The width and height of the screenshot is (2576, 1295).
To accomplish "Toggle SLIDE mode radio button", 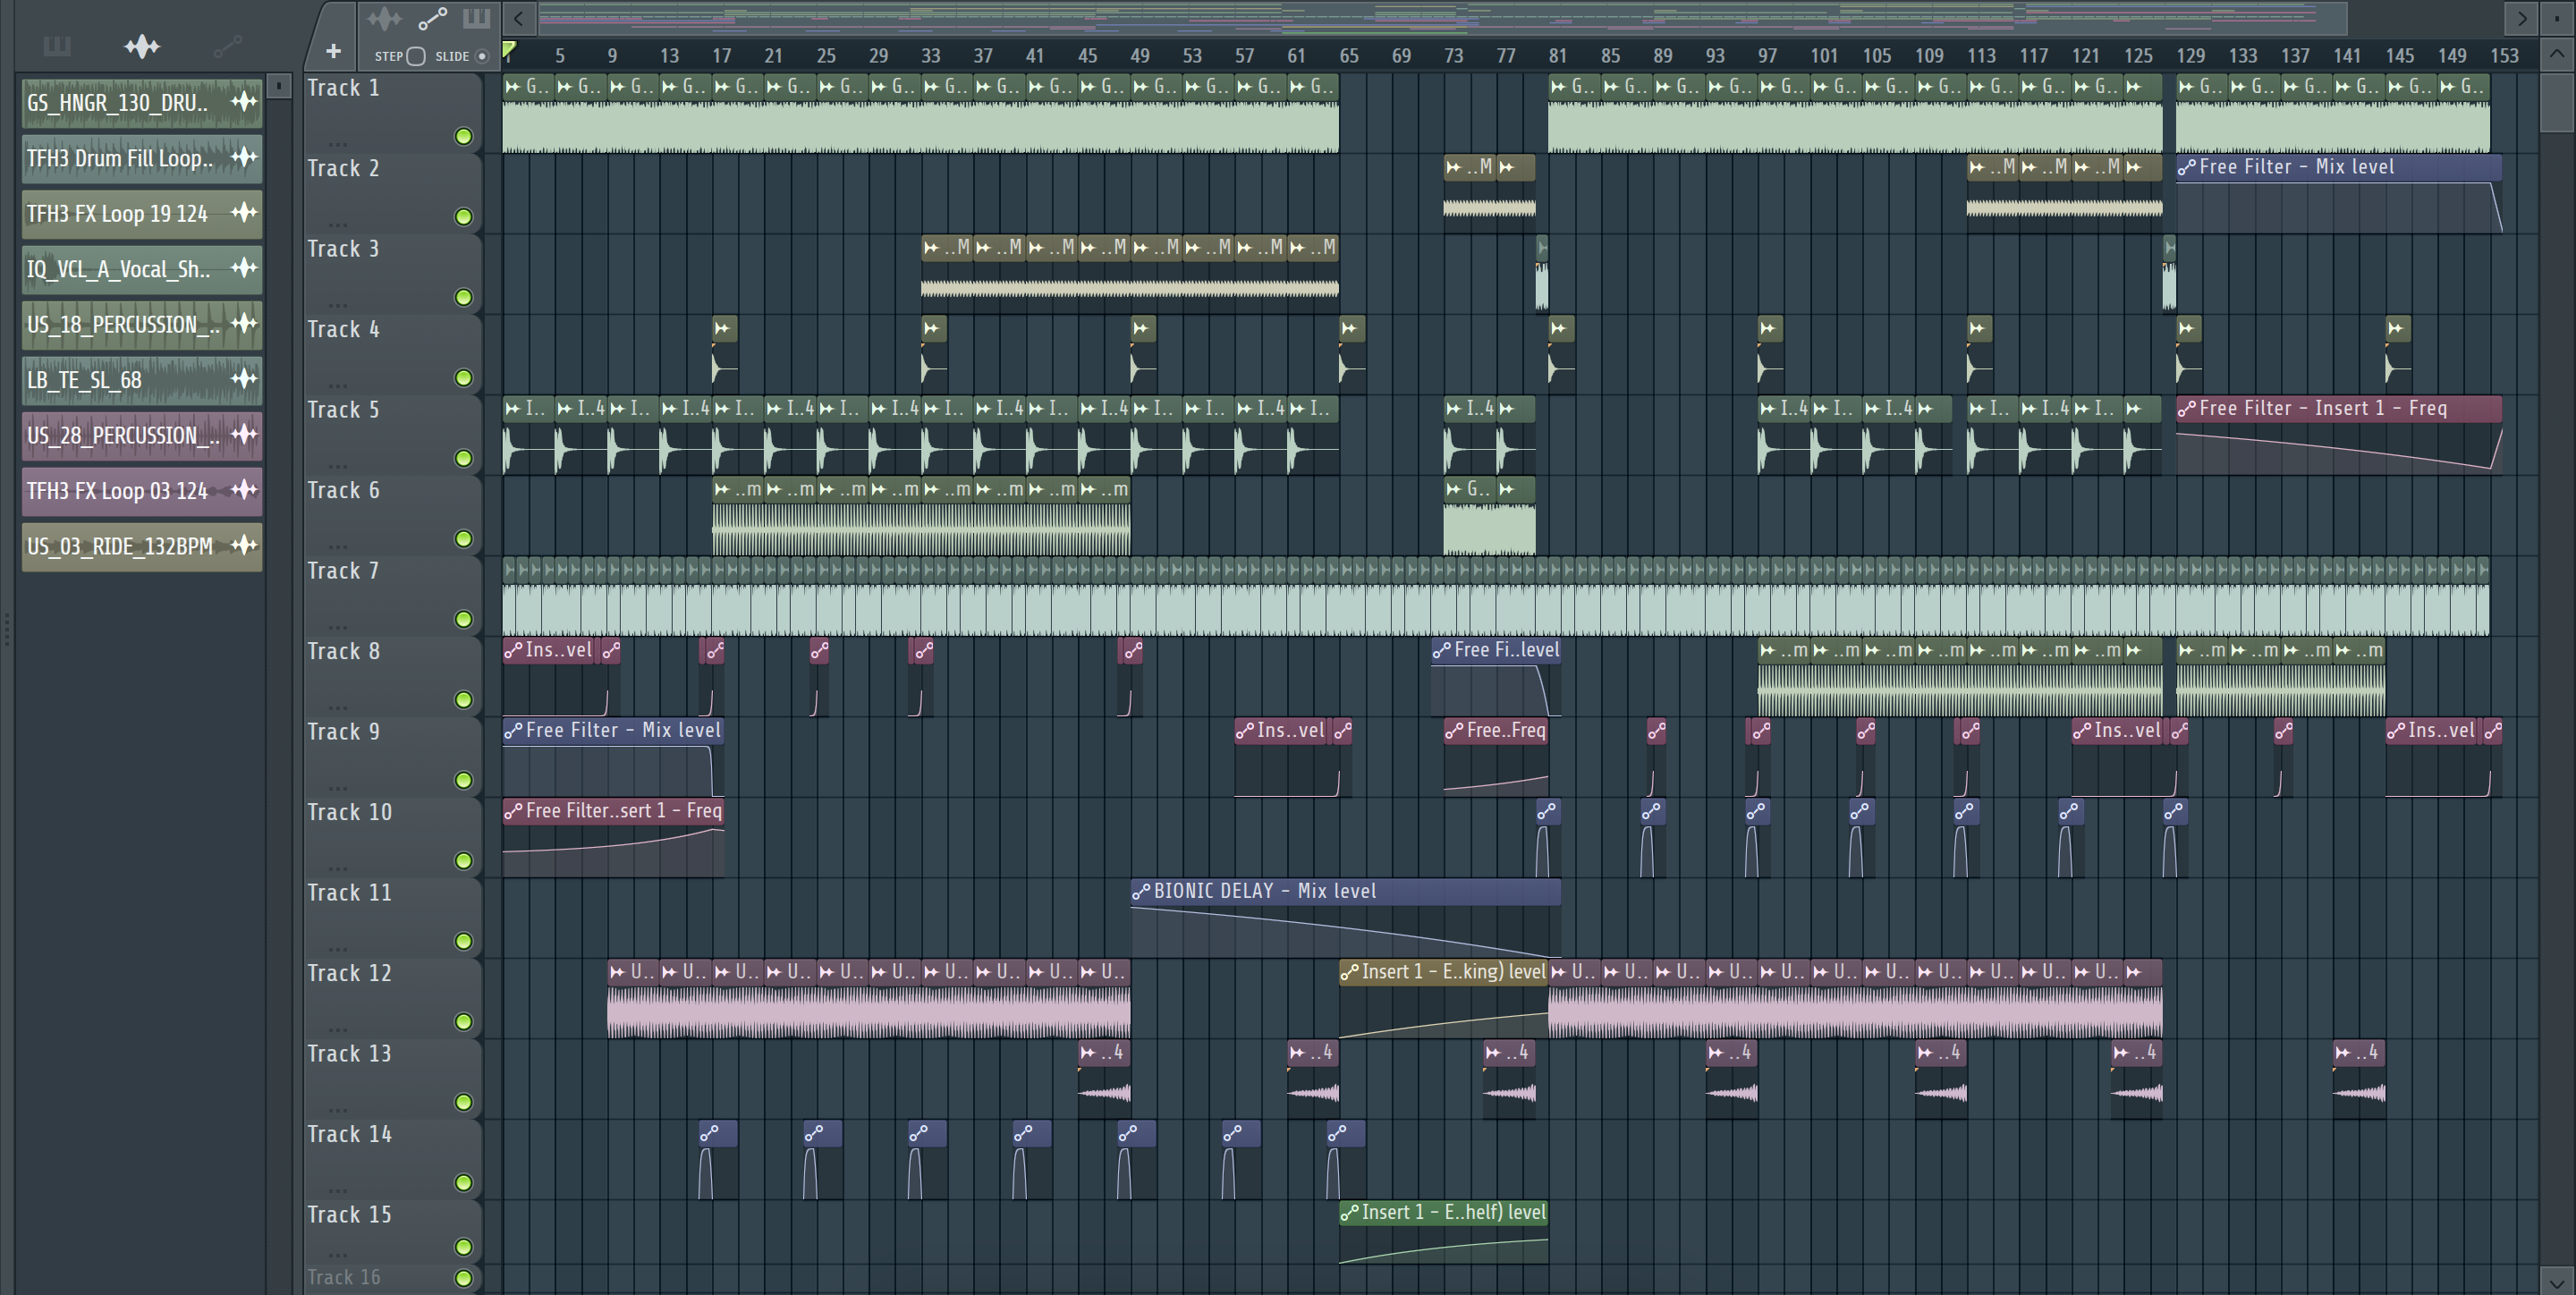I will point(482,56).
